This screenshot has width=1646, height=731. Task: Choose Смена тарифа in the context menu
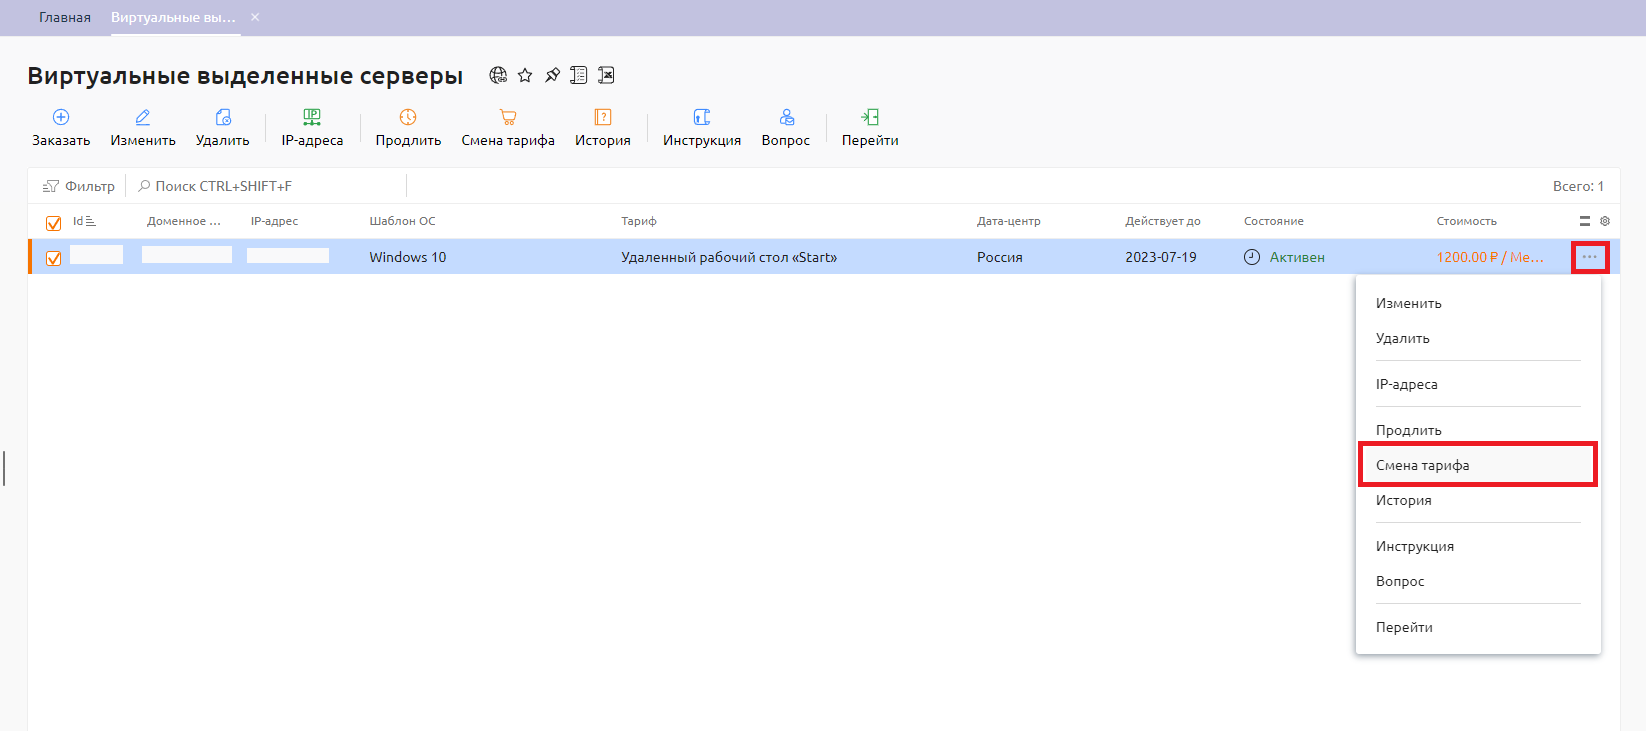coord(1478,465)
